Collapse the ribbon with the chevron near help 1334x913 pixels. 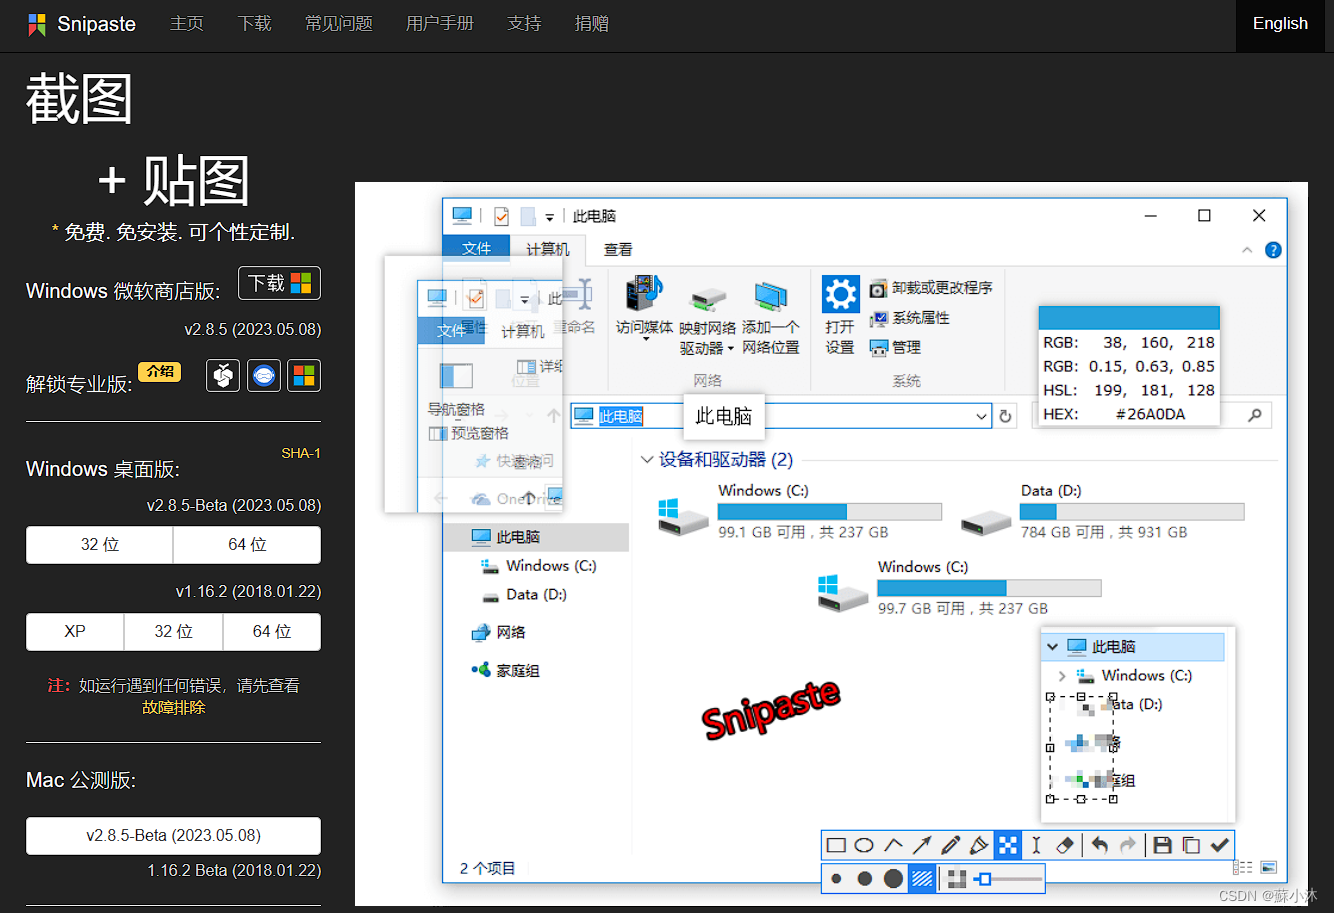pos(1247,250)
